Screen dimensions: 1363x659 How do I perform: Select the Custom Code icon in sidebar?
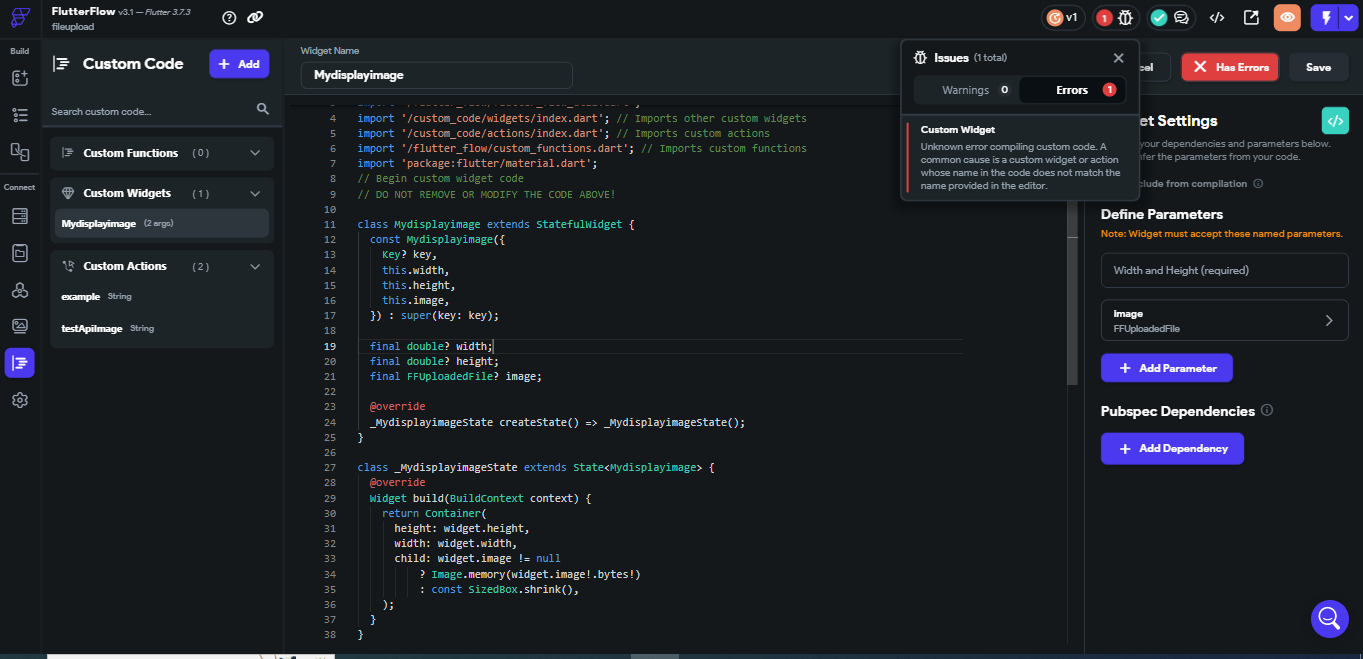(x=20, y=363)
